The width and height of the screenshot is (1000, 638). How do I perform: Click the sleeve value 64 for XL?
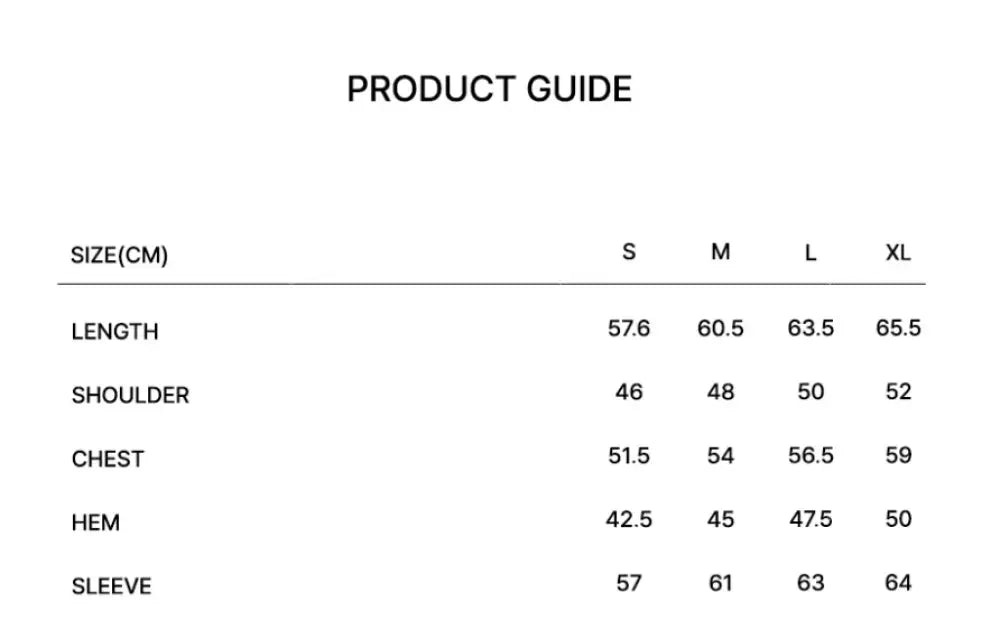tap(898, 583)
